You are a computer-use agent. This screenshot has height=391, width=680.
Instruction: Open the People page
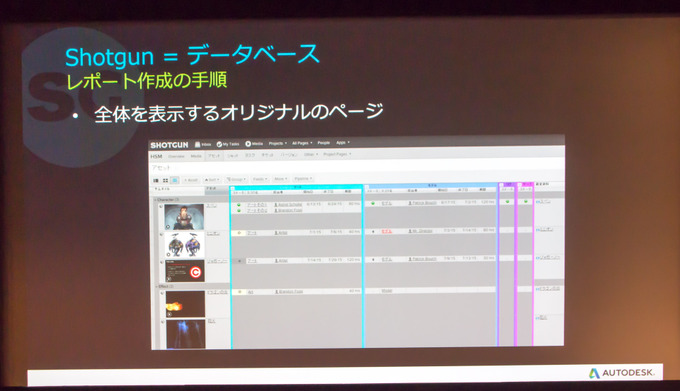324,143
